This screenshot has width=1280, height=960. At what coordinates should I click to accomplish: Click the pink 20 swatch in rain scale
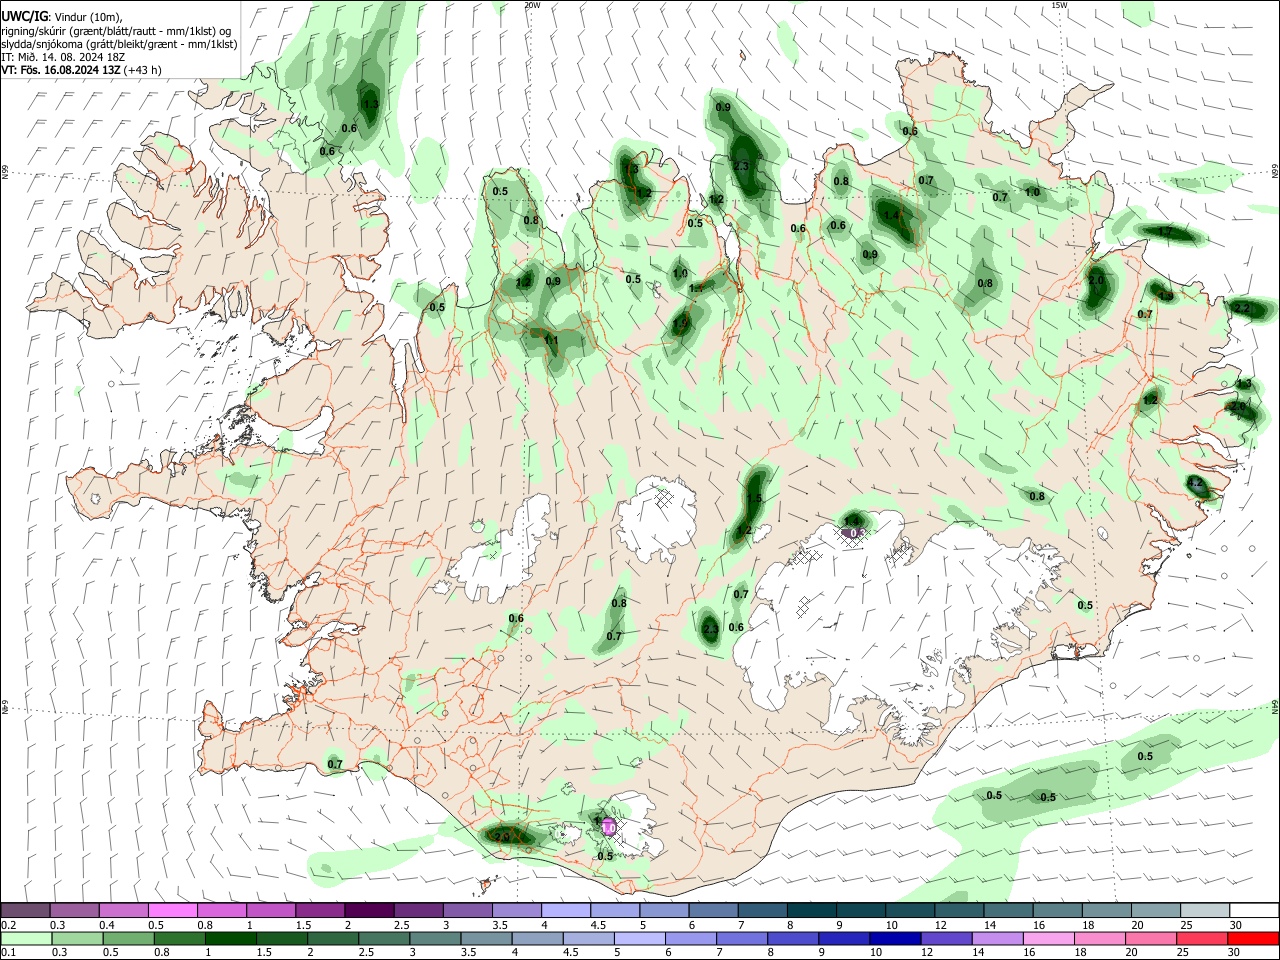pyautogui.click(x=1150, y=939)
